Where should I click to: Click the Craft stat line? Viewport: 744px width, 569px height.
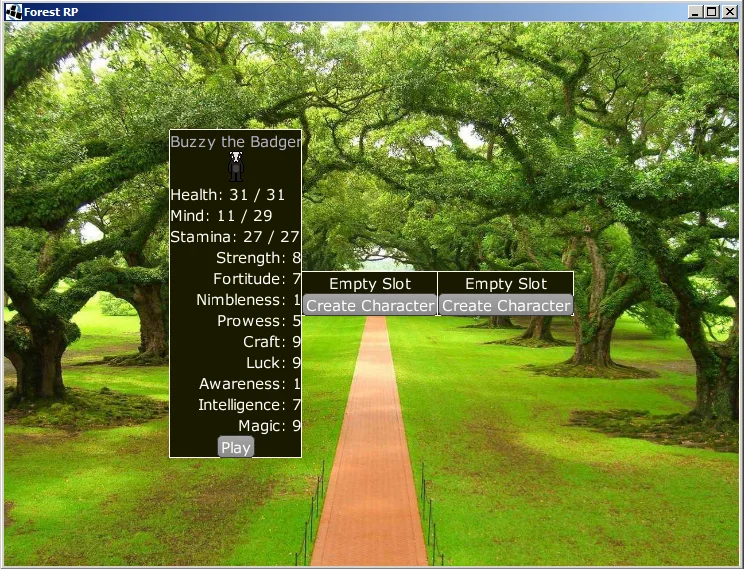[272, 341]
